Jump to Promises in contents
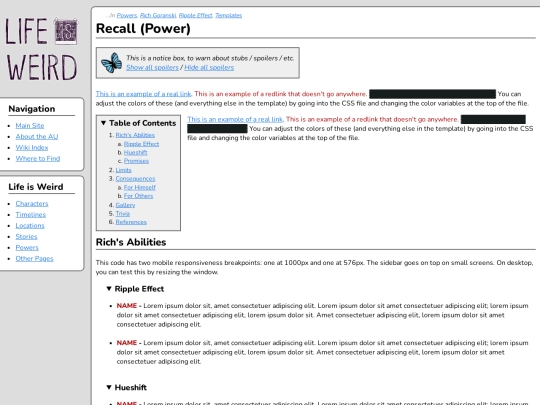Viewport: 540px width, 405px height. point(136,161)
